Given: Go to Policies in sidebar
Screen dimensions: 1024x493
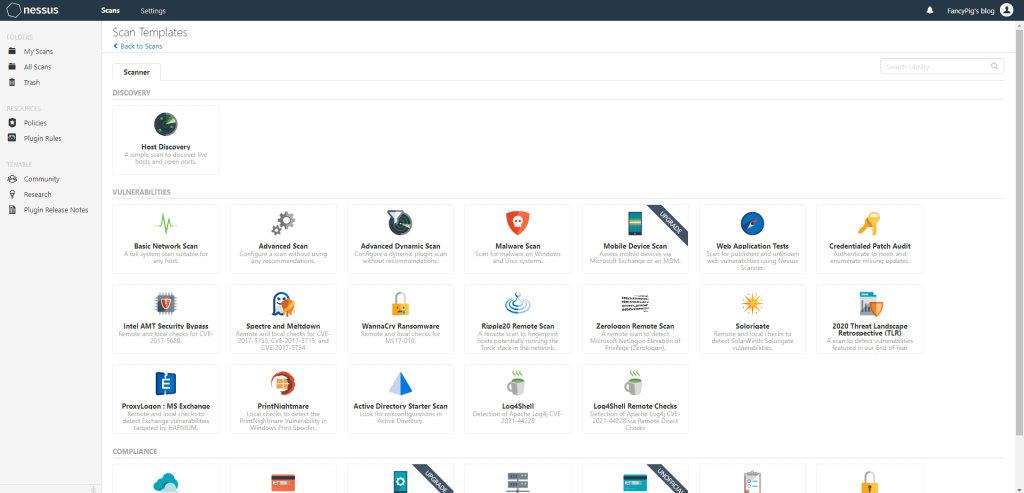Looking at the screenshot, I should 35,123.
